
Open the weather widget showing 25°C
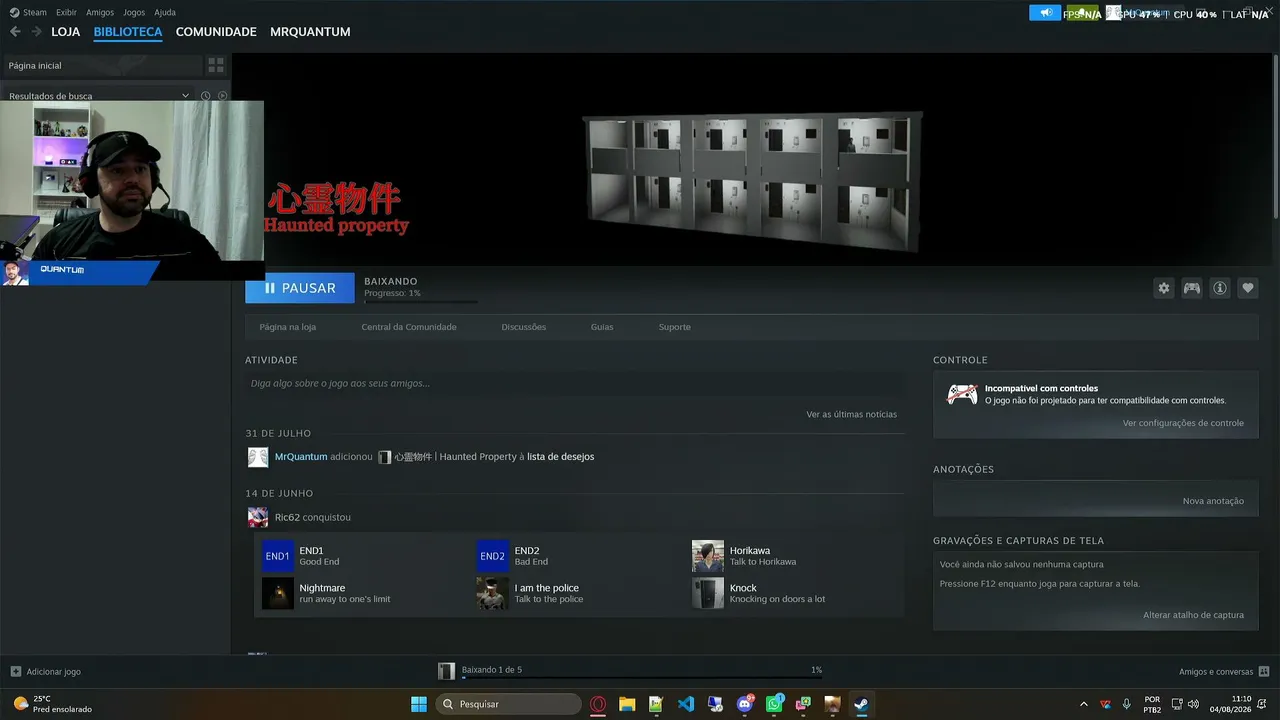pyautogui.click(x=52, y=704)
